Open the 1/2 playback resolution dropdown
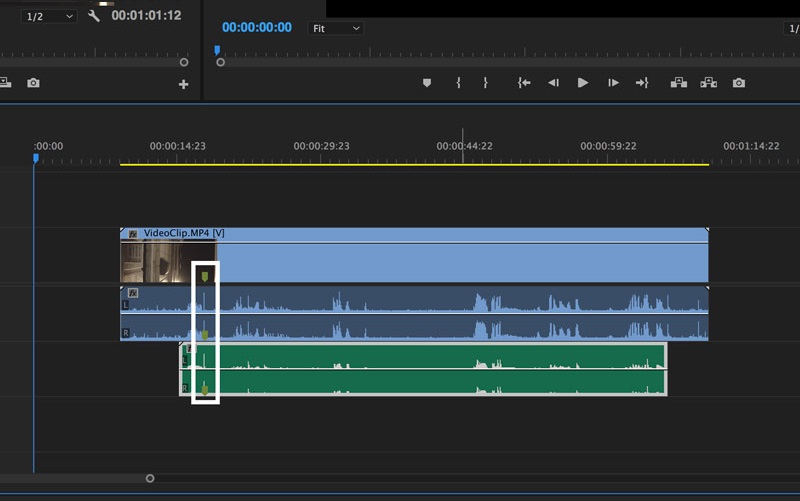The width and height of the screenshot is (800, 501). click(49, 16)
